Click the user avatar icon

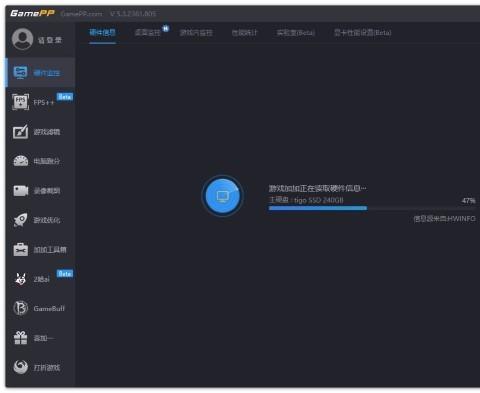click(22, 39)
